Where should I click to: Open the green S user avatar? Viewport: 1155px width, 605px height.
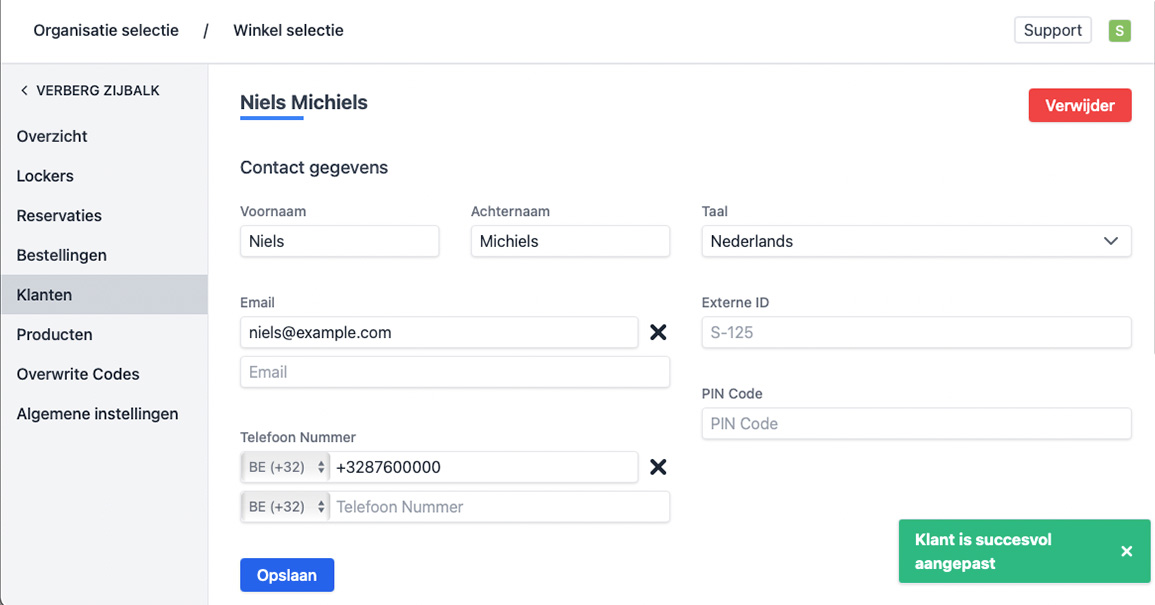[1120, 31]
